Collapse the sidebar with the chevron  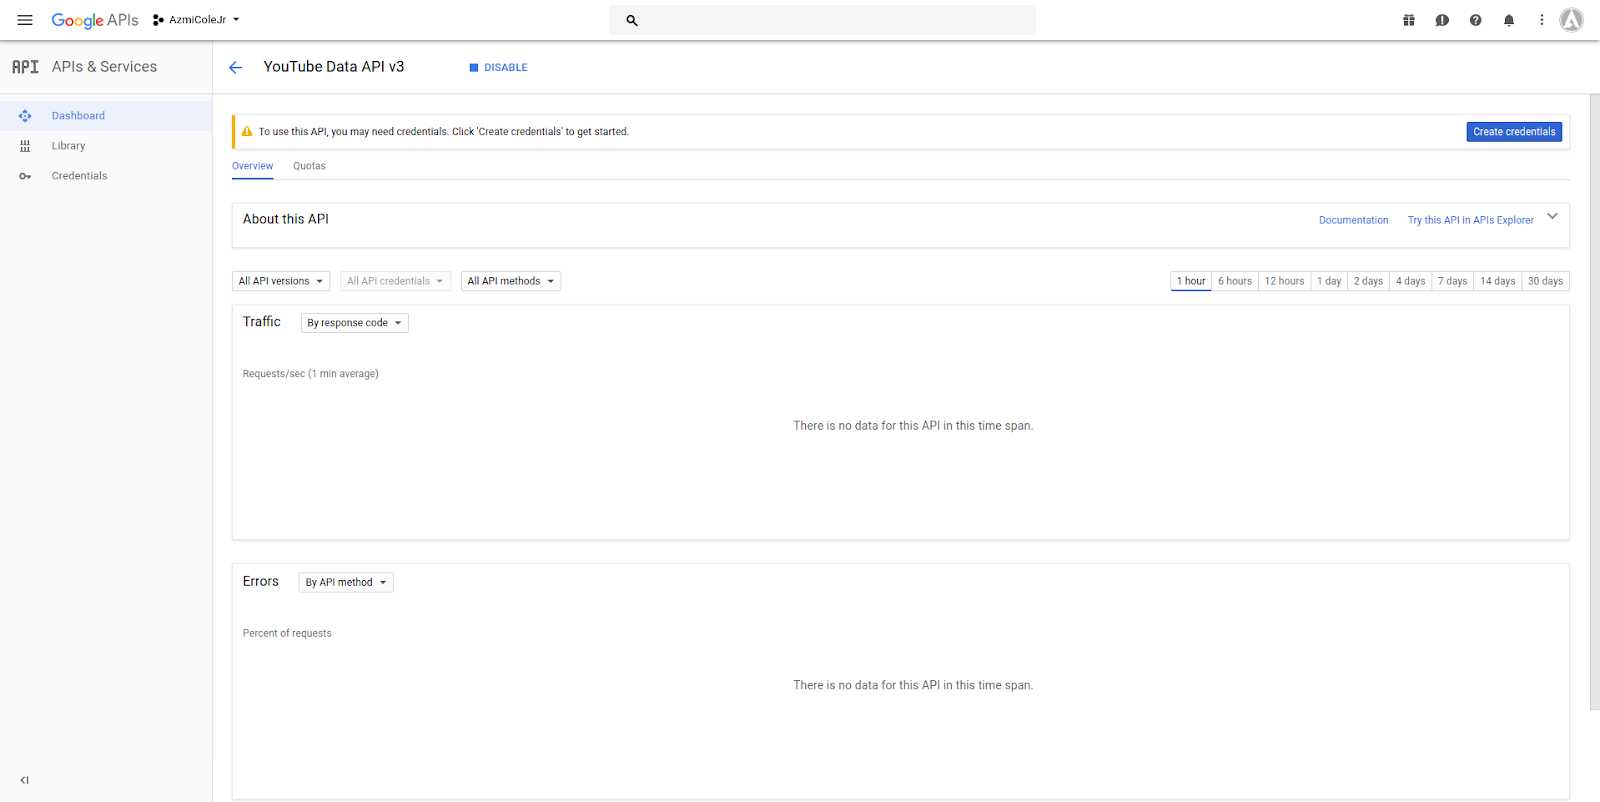[x=25, y=780]
